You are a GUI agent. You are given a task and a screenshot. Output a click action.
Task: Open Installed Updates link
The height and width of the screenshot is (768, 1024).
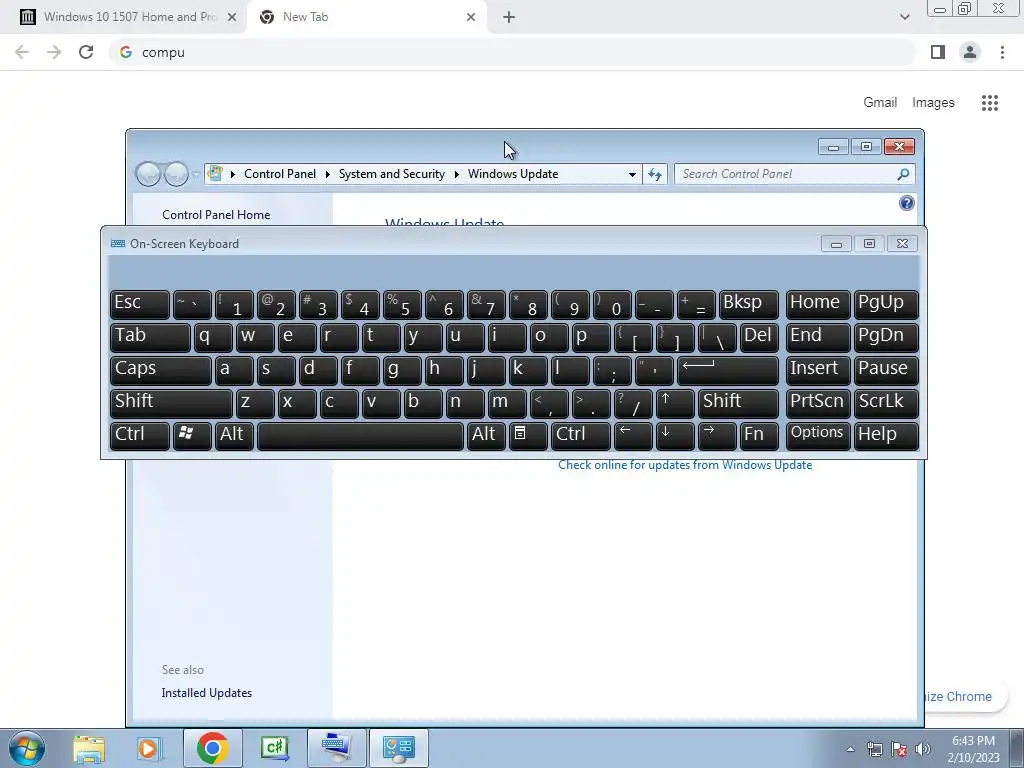(206, 693)
